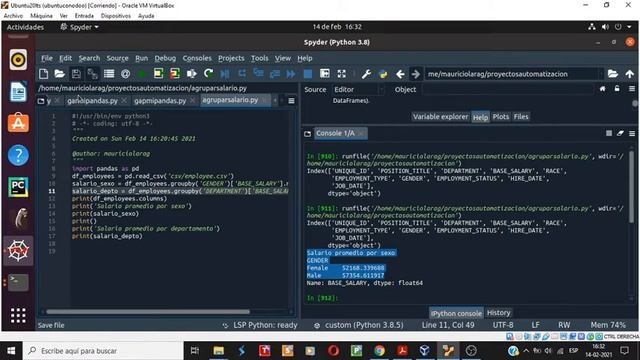Image resolution: width=640 pixels, height=360 pixels.
Task: Switch to the gapmipandas.py editor tab
Action: pyautogui.click(x=160, y=100)
